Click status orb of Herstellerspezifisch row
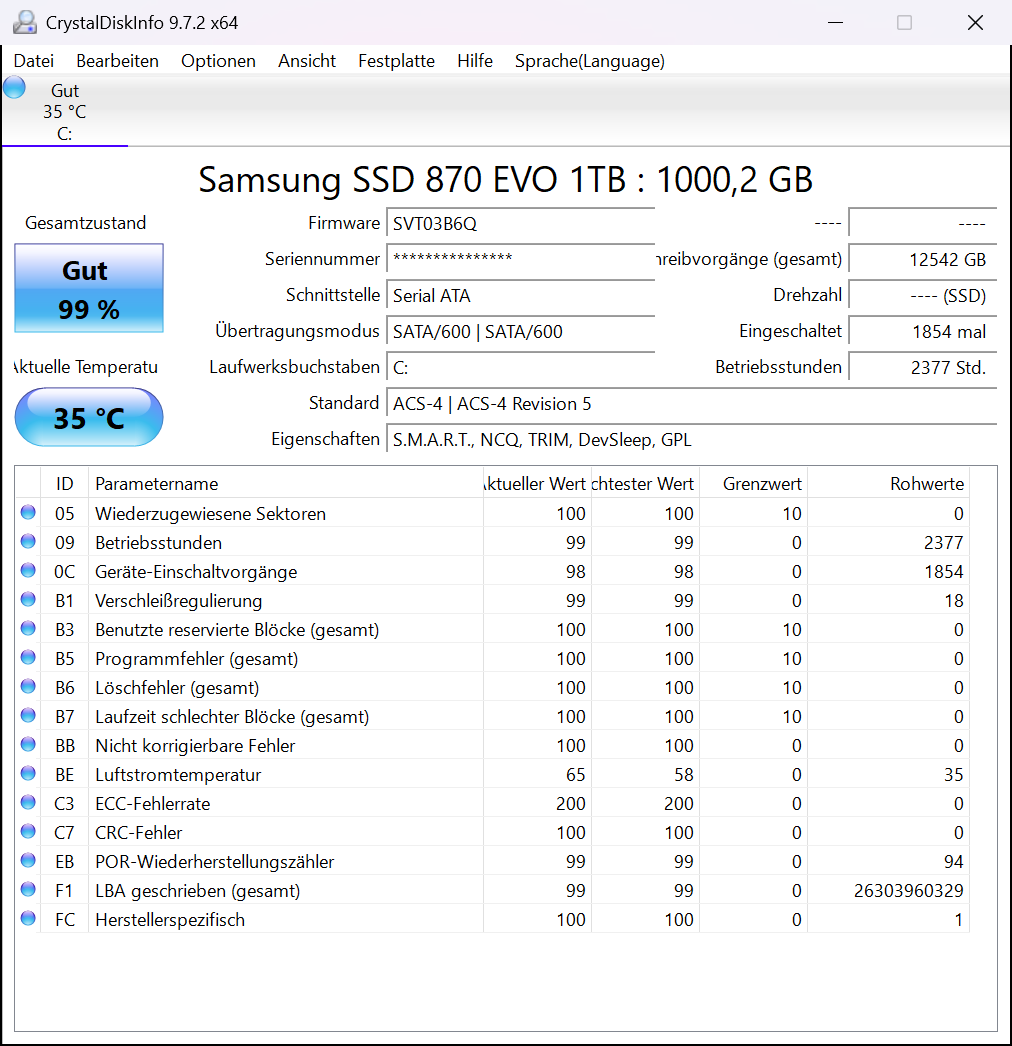 click(28, 918)
